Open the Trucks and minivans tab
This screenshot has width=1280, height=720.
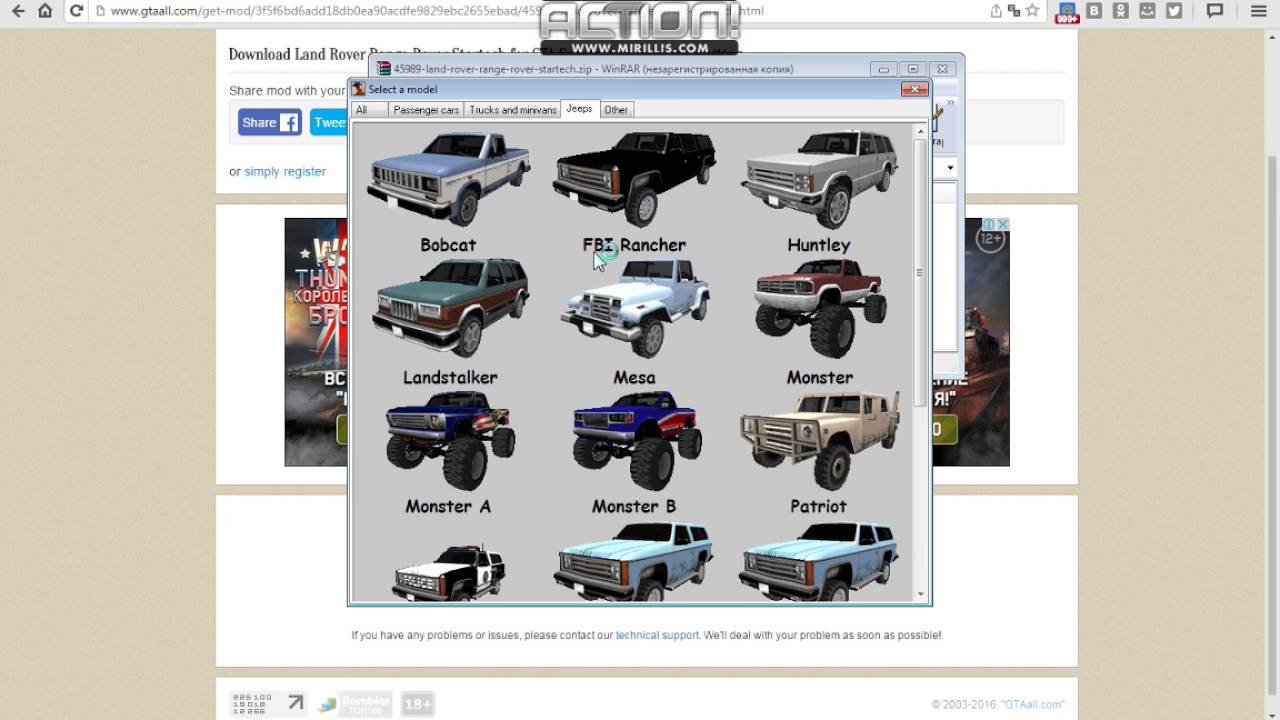point(513,110)
